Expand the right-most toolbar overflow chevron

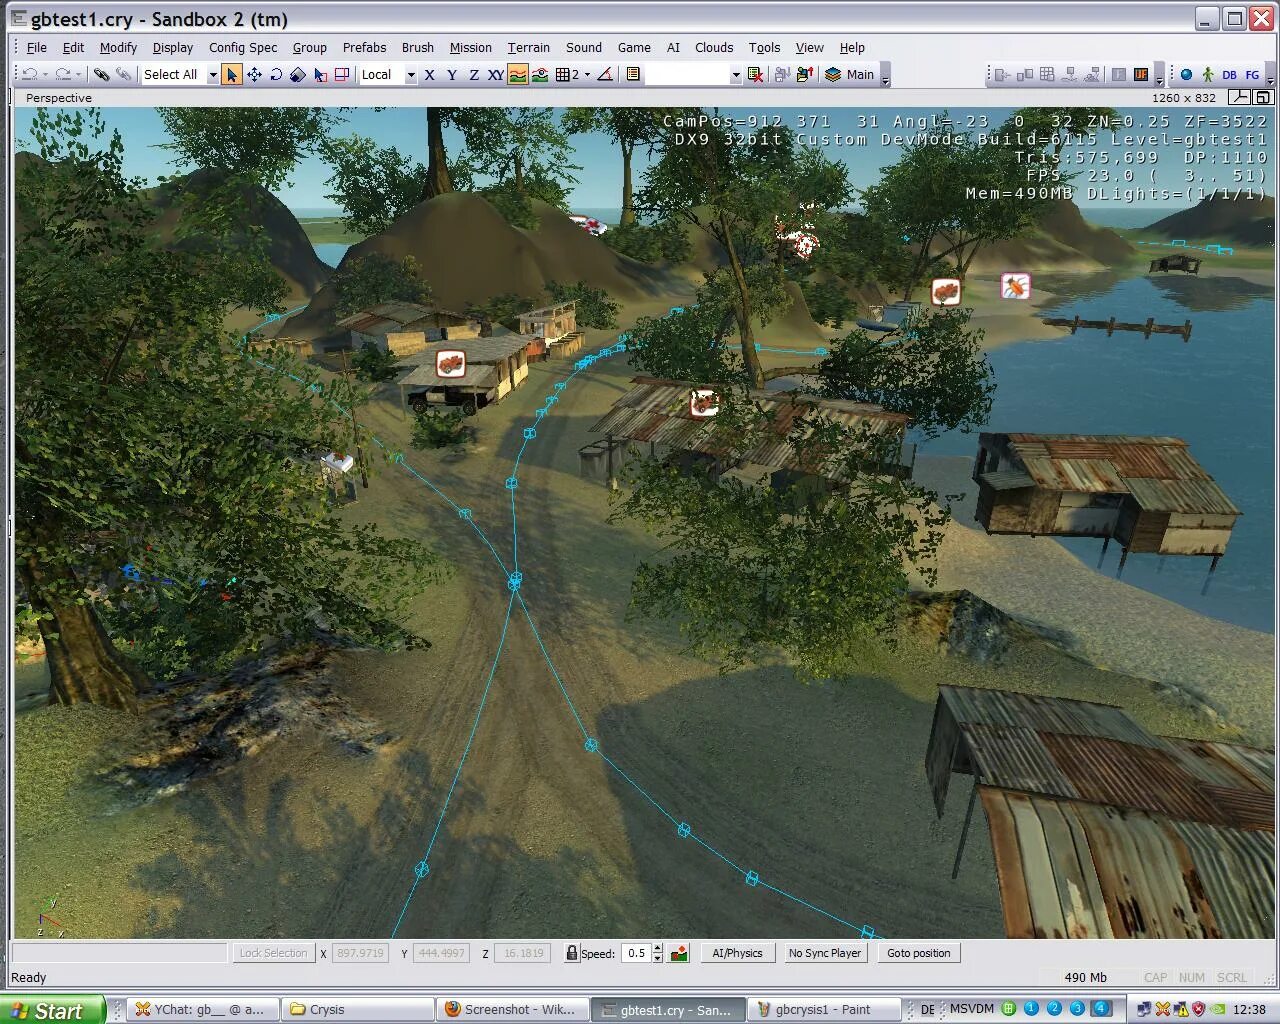(1270, 76)
